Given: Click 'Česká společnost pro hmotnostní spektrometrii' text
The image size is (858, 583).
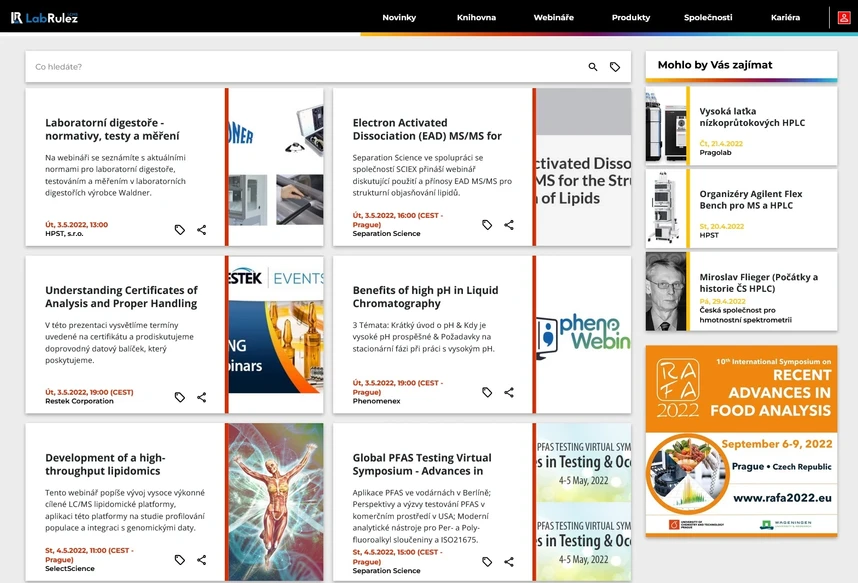Looking at the screenshot, I should pyautogui.click(x=745, y=315).
